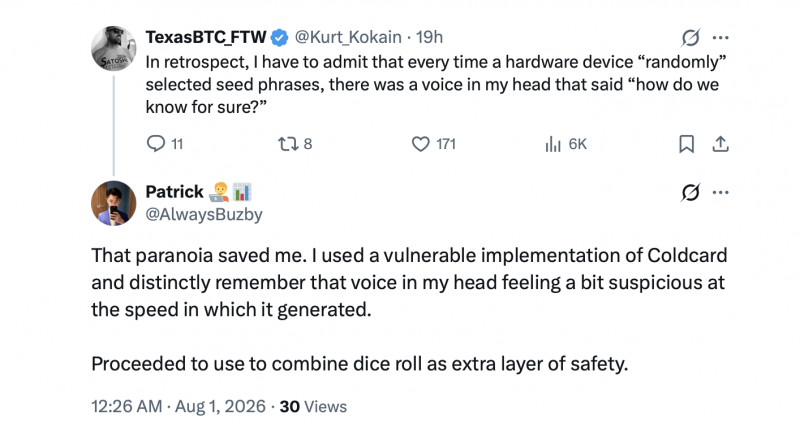Screen dimensions: 800x428
Task: View the 30 Views count
Action: [x=313, y=406]
